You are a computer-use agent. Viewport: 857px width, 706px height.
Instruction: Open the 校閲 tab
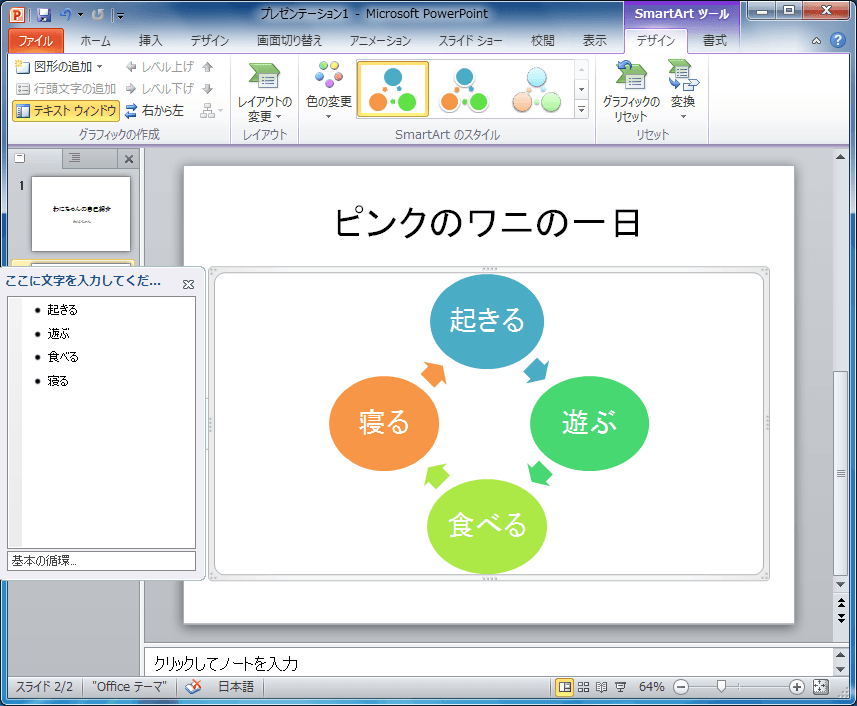543,40
